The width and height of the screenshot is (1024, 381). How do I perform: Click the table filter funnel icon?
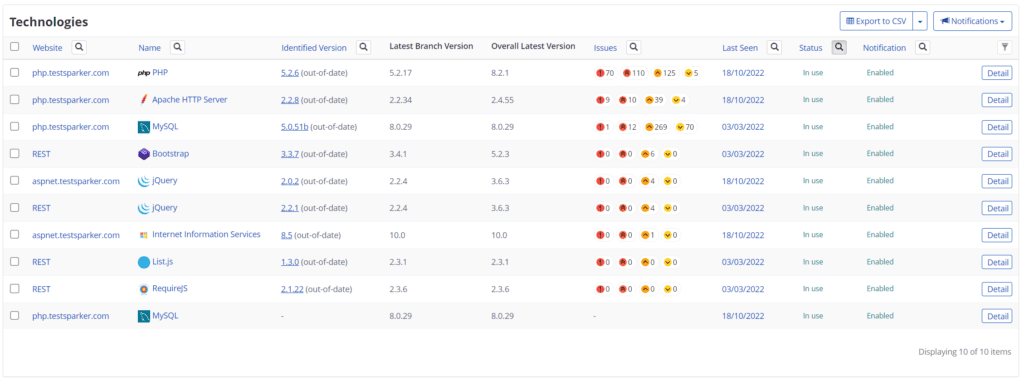(x=1005, y=47)
